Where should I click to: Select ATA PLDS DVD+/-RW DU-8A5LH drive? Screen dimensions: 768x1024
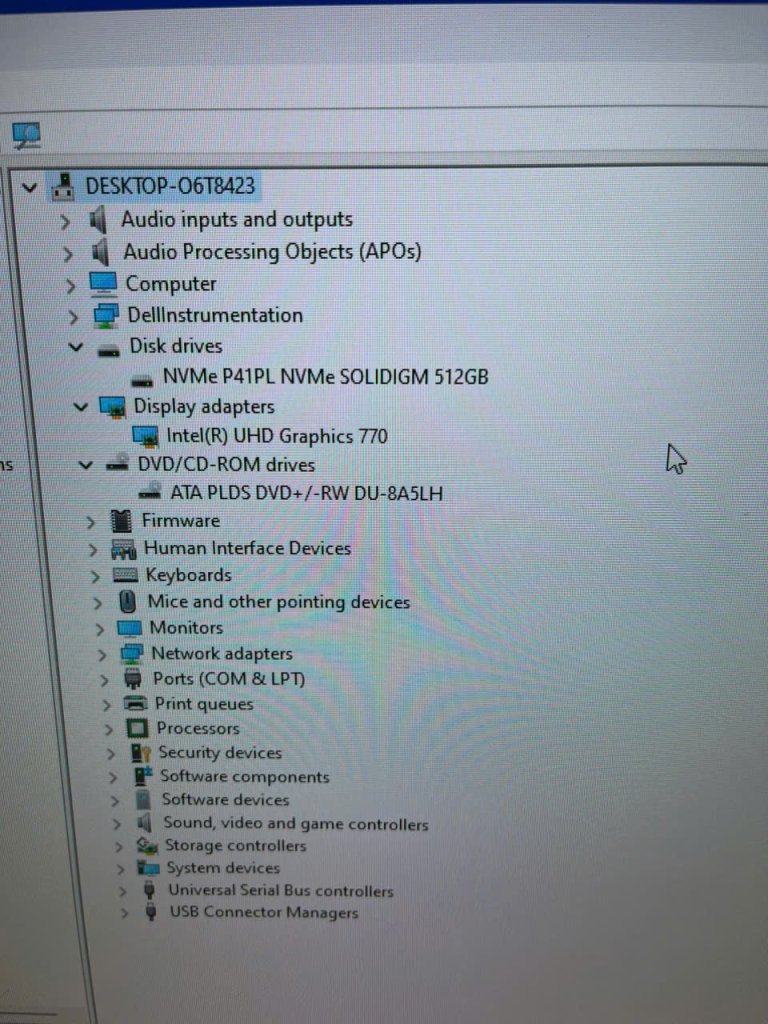point(306,493)
